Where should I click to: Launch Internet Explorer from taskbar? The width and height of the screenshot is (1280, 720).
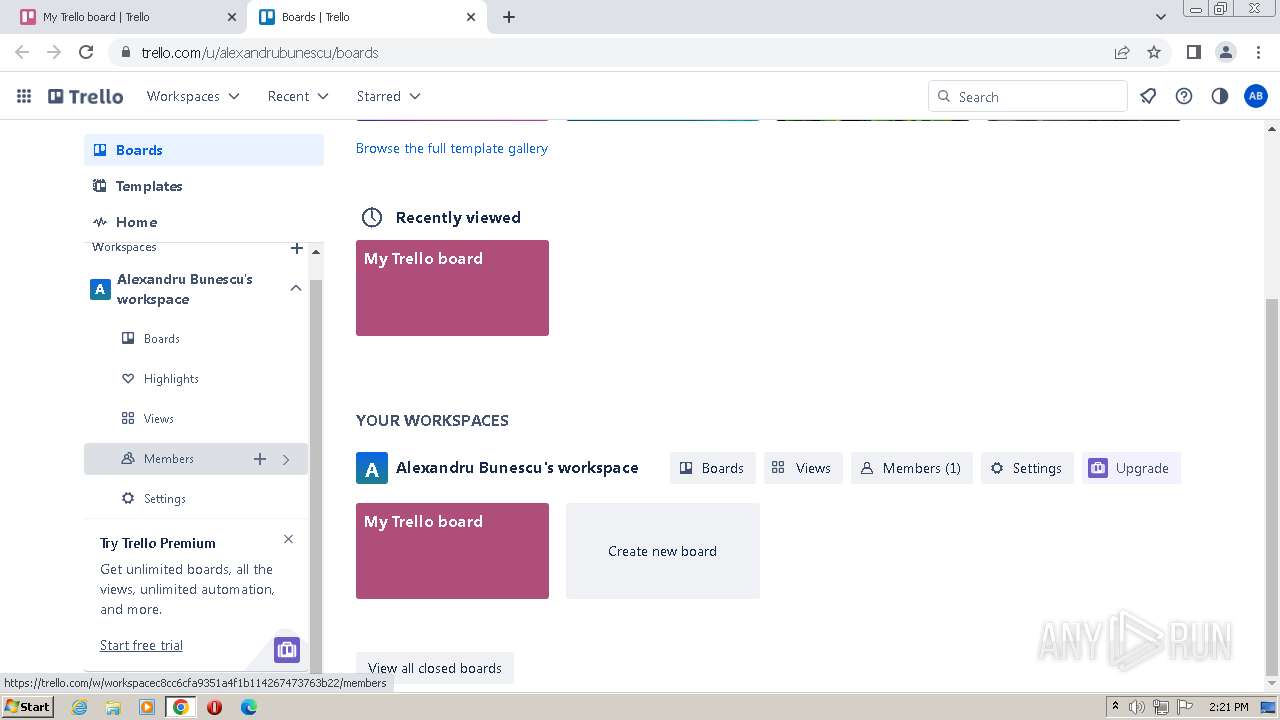pos(80,707)
